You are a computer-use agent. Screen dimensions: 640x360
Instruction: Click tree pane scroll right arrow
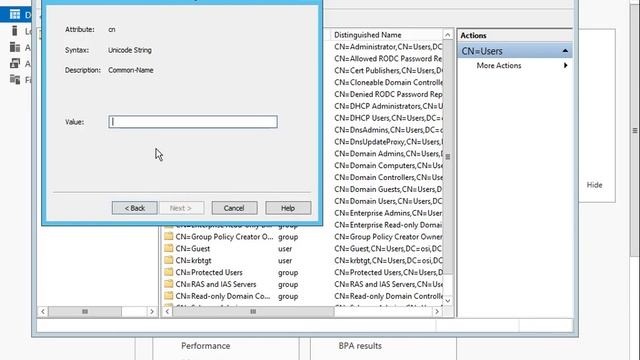click(x=152, y=311)
